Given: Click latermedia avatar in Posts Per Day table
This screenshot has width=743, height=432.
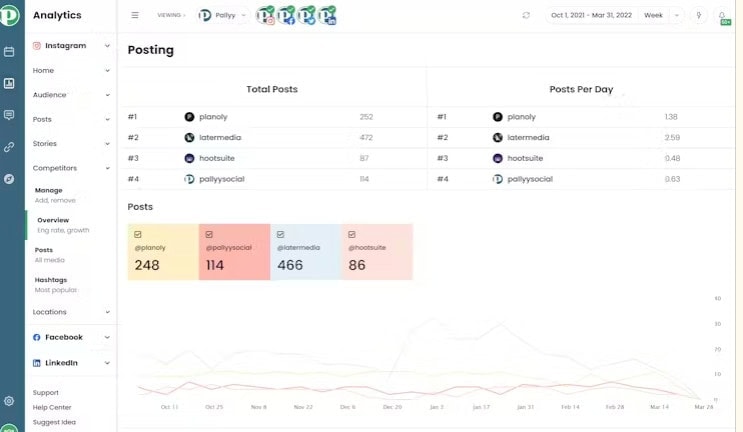Looking at the screenshot, I should [x=498, y=137].
